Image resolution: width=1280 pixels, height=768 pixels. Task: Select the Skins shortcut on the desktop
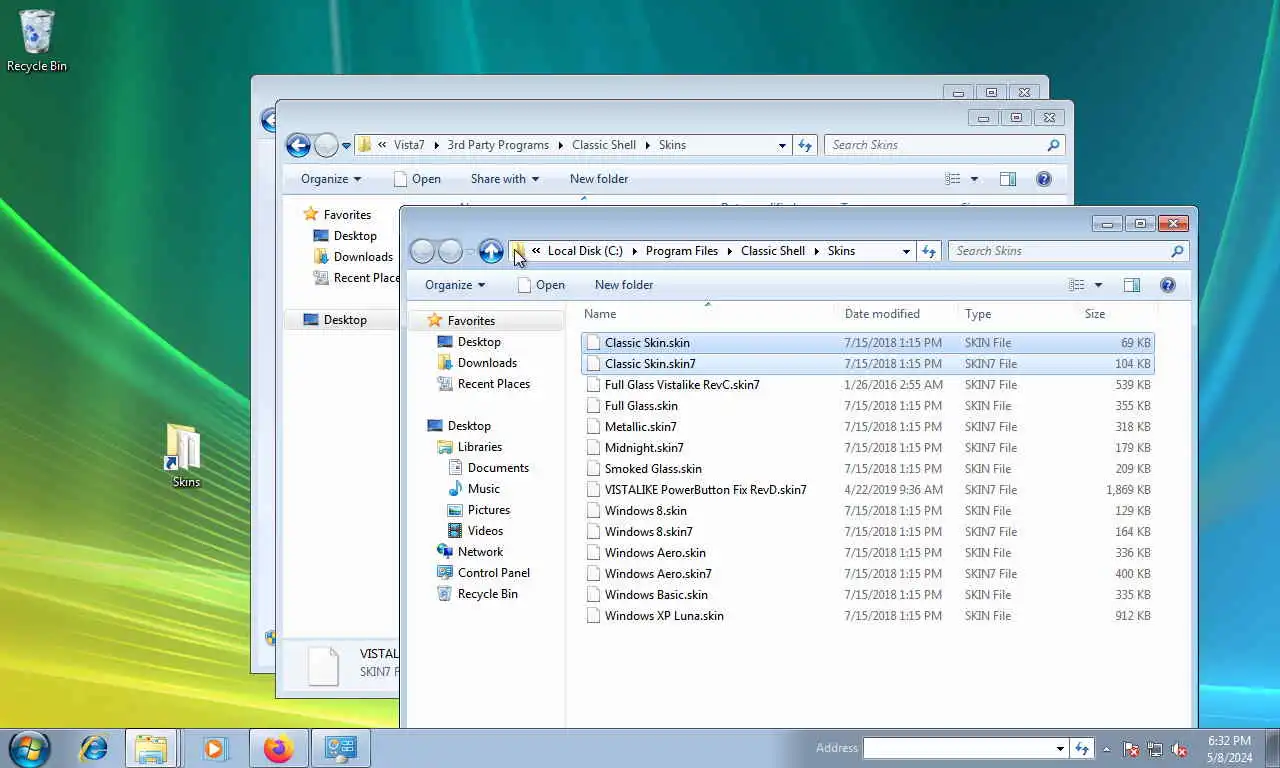(185, 456)
